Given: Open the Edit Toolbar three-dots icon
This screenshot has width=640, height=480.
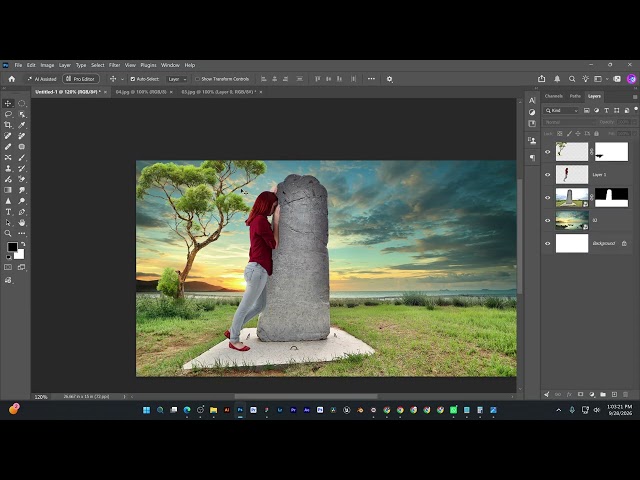Looking at the screenshot, I should point(22,233).
